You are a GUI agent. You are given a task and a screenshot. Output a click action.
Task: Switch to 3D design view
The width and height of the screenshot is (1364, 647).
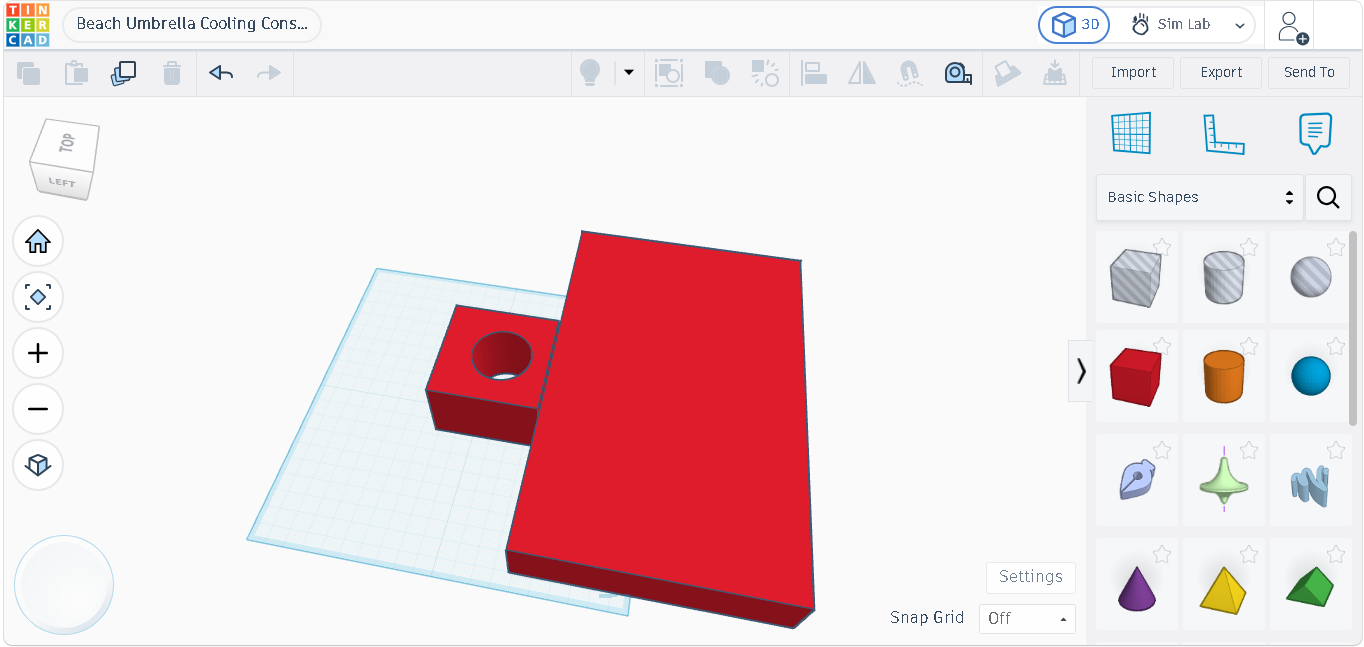[x=1074, y=25]
